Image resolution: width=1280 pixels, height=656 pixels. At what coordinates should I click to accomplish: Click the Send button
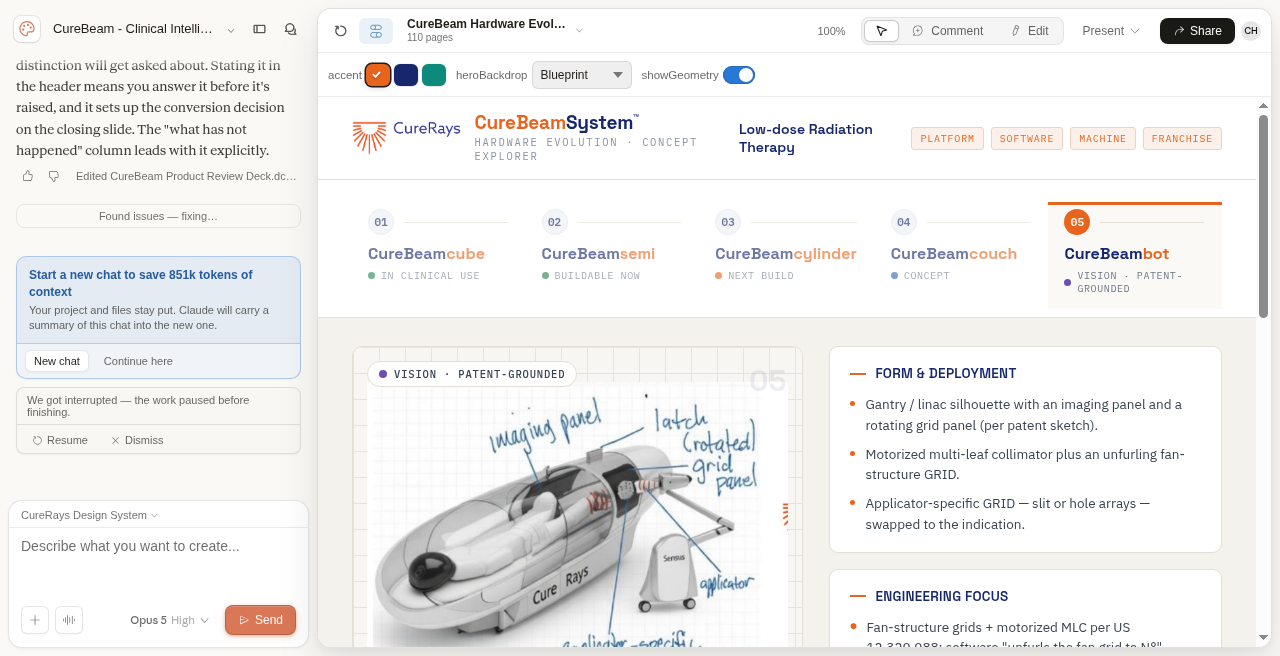(x=260, y=620)
